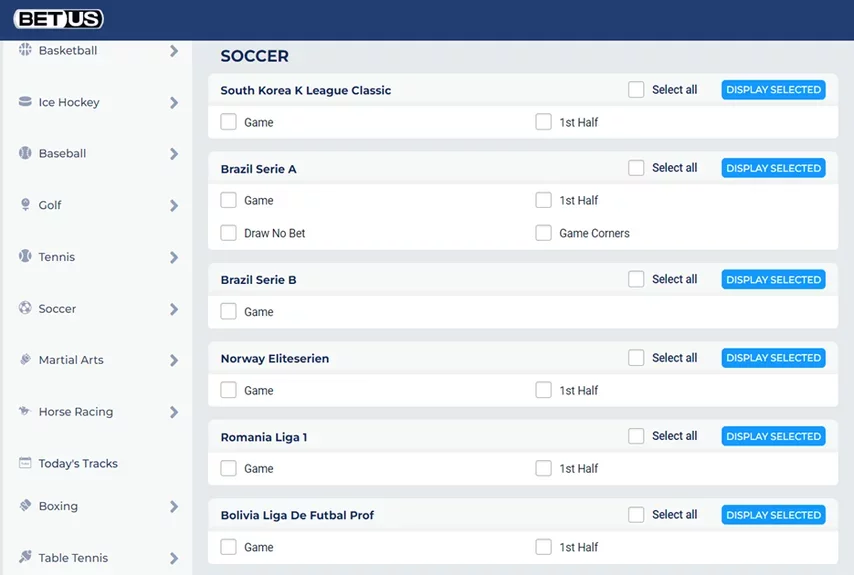Open the Horse Racing icon
Viewport: 854px width, 575px height.
(x=25, y=411)
